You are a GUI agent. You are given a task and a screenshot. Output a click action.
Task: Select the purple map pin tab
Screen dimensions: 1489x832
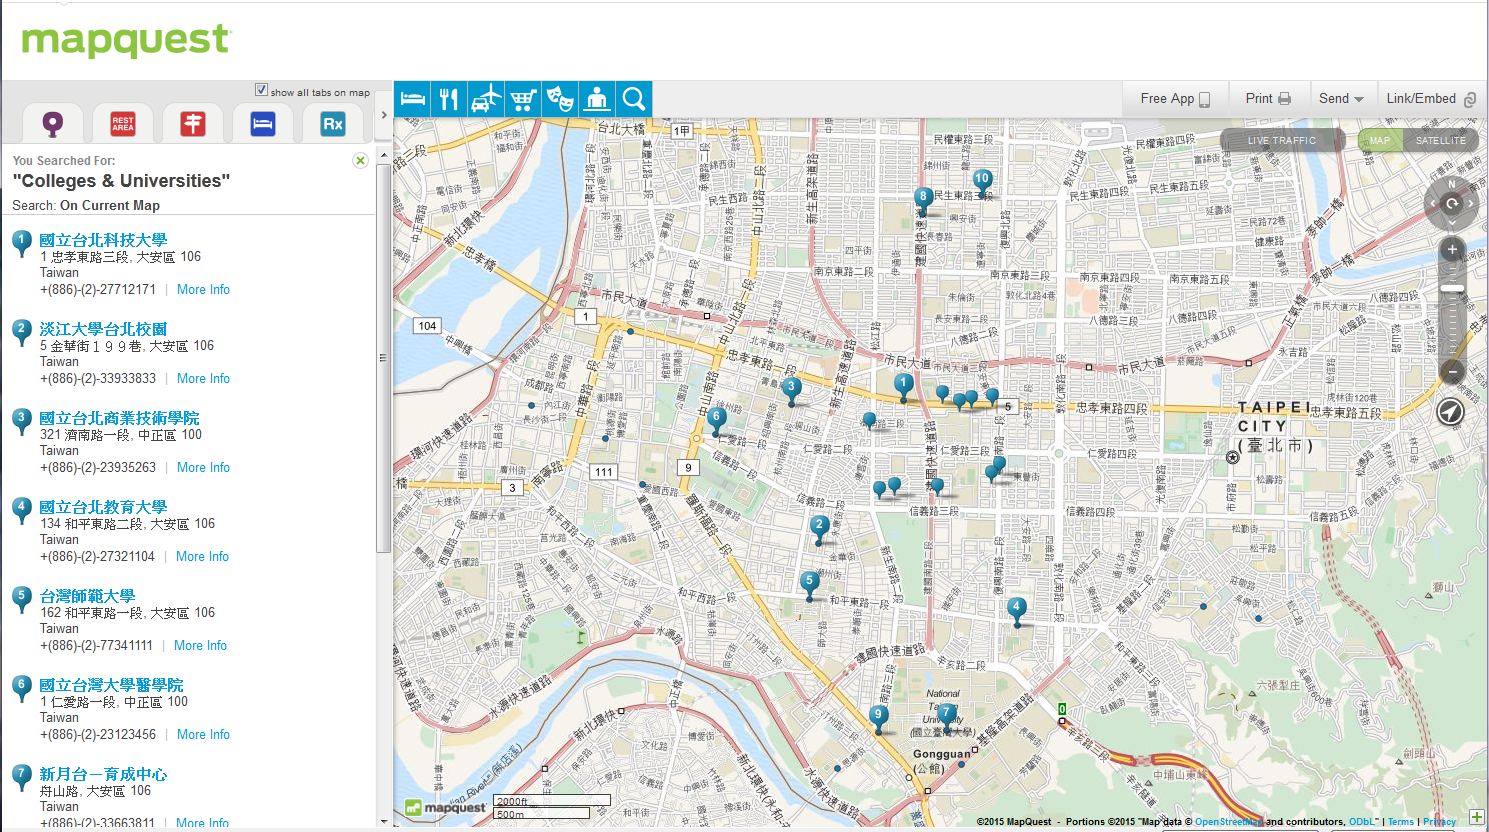(53, 123)
